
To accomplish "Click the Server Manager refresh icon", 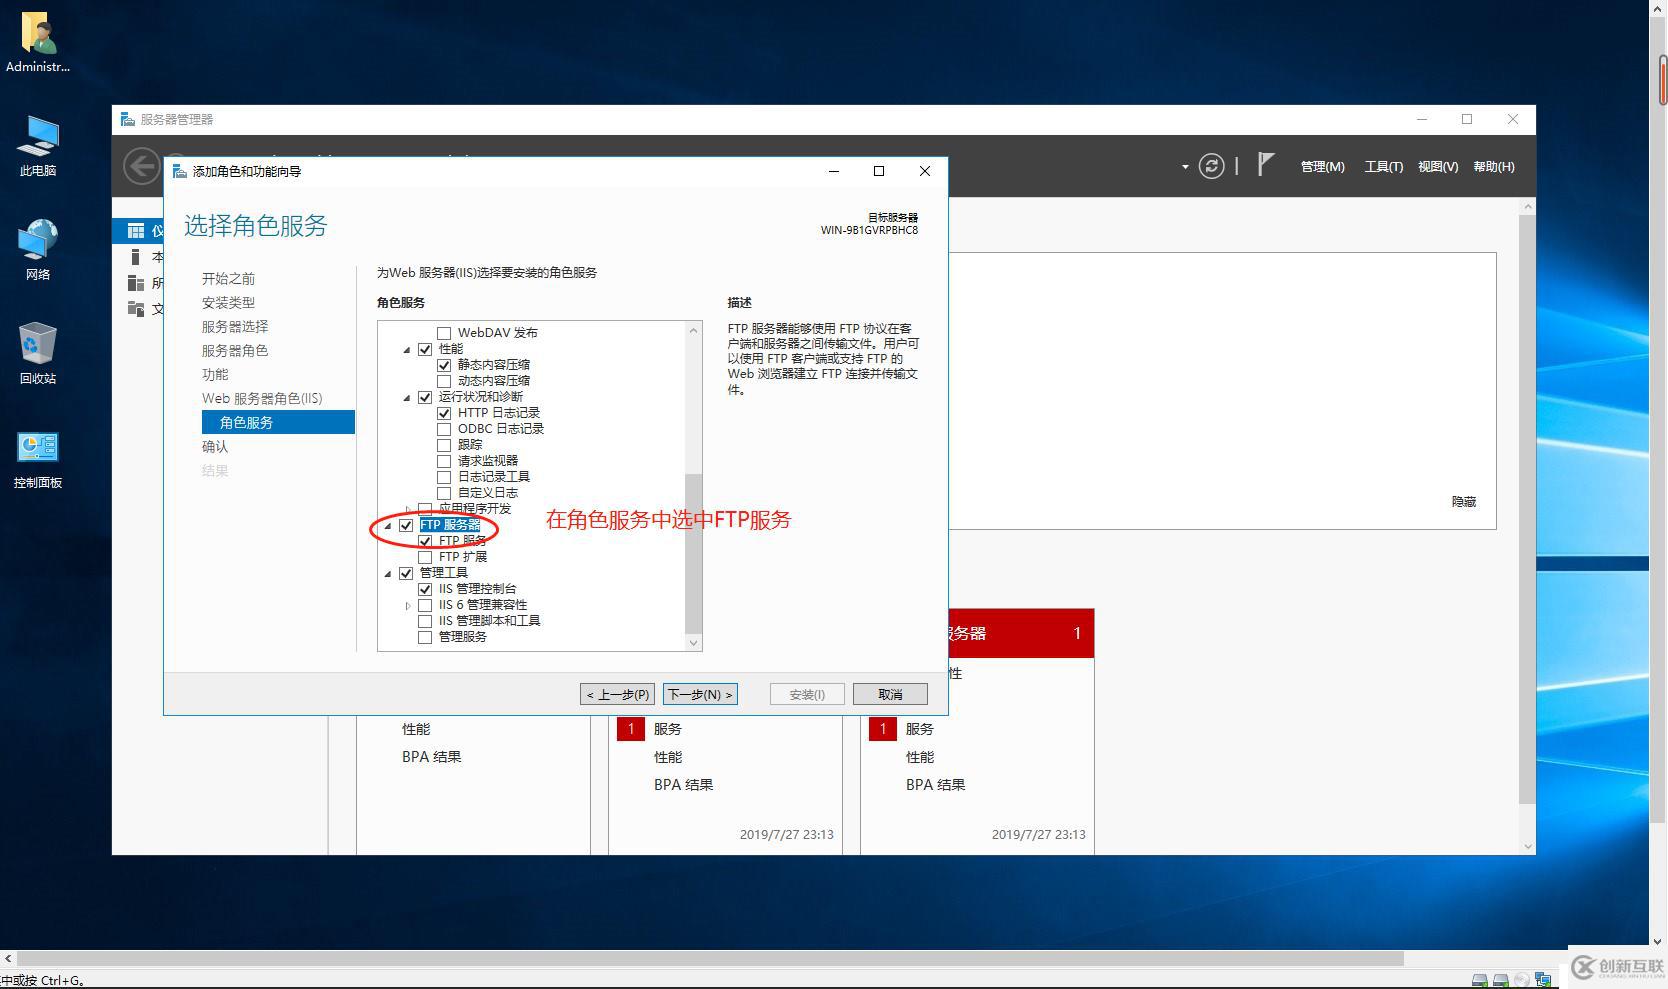I will 1211,166.
